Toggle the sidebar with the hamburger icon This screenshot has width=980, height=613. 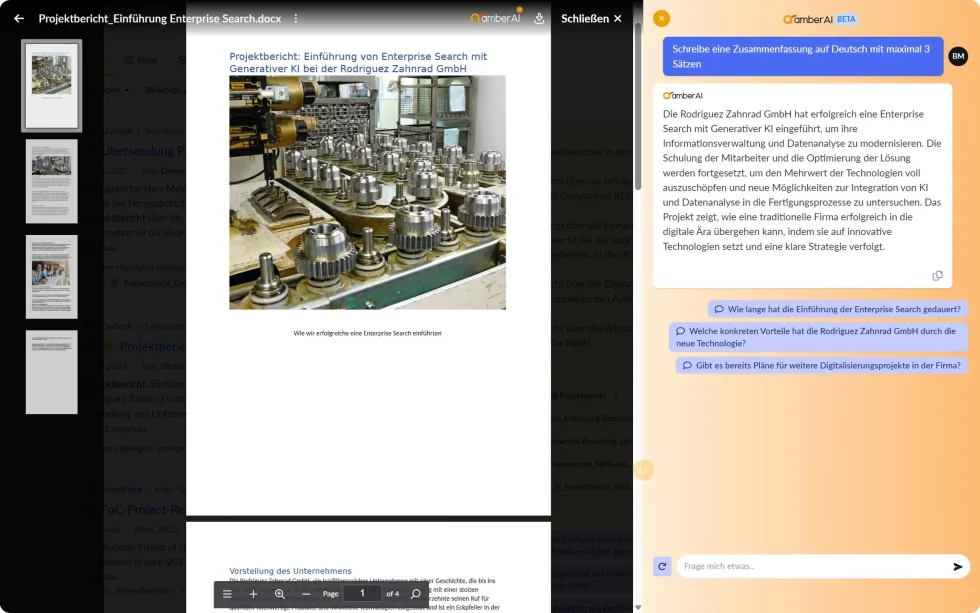click(227, 594)
